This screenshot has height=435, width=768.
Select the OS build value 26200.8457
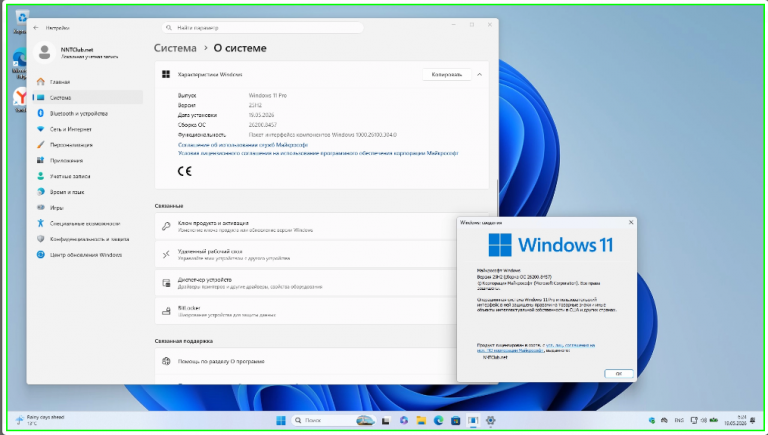263,125
